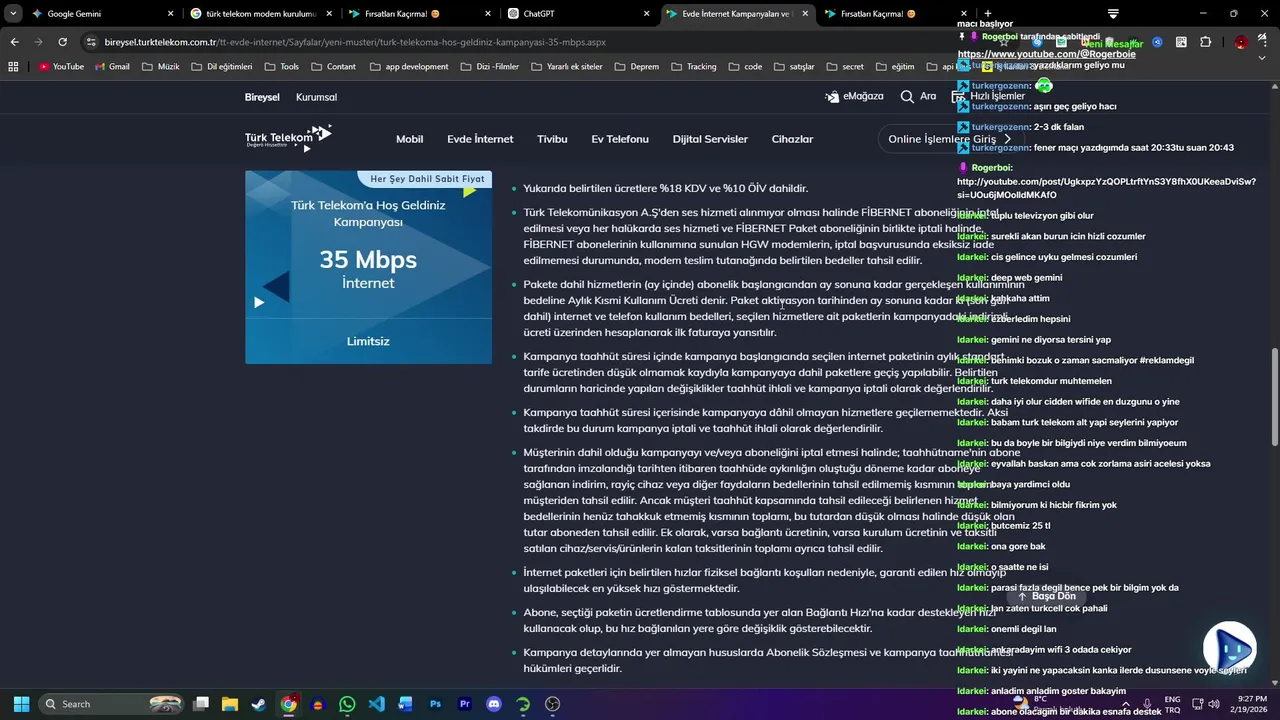Select the Kurumsal site section
The width and height of the screenshot is (1280, 720).
tap(316, 97)
